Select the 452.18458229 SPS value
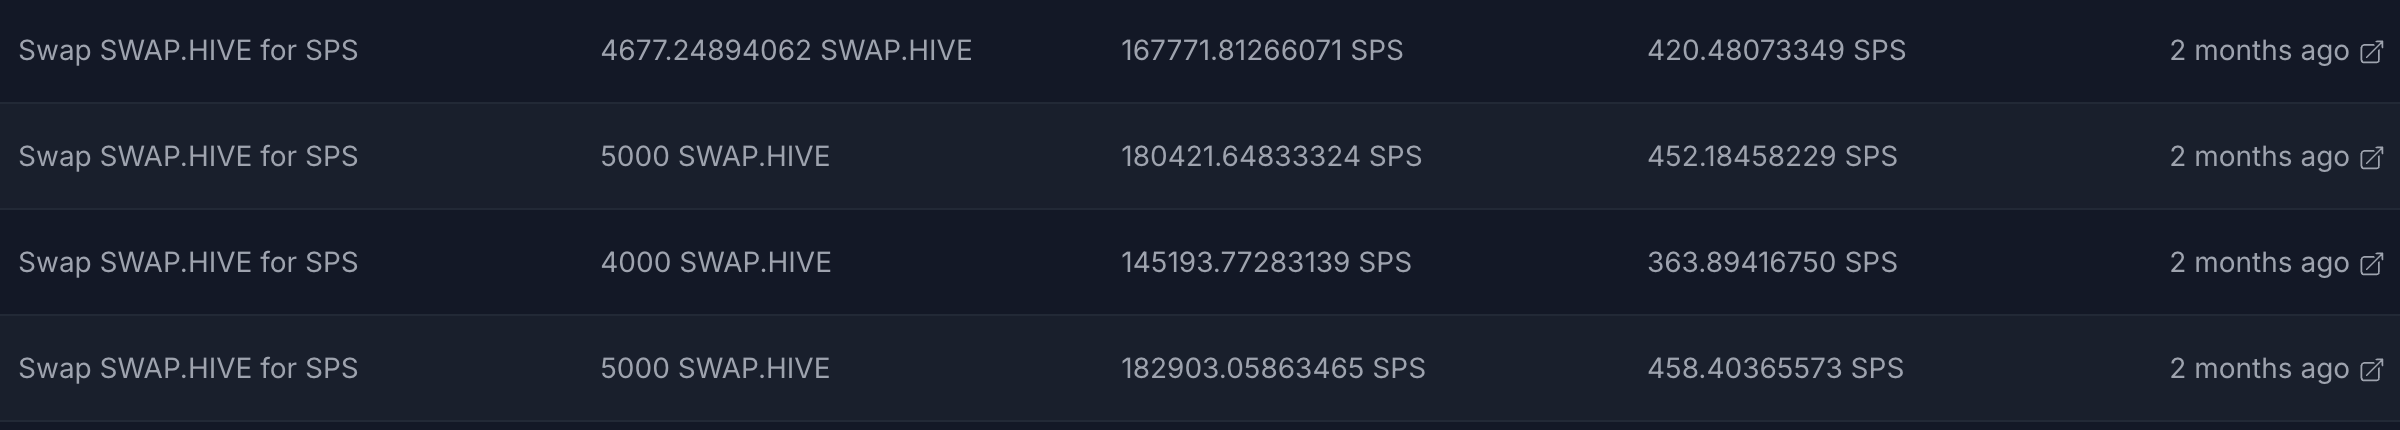 (1772, 156)
